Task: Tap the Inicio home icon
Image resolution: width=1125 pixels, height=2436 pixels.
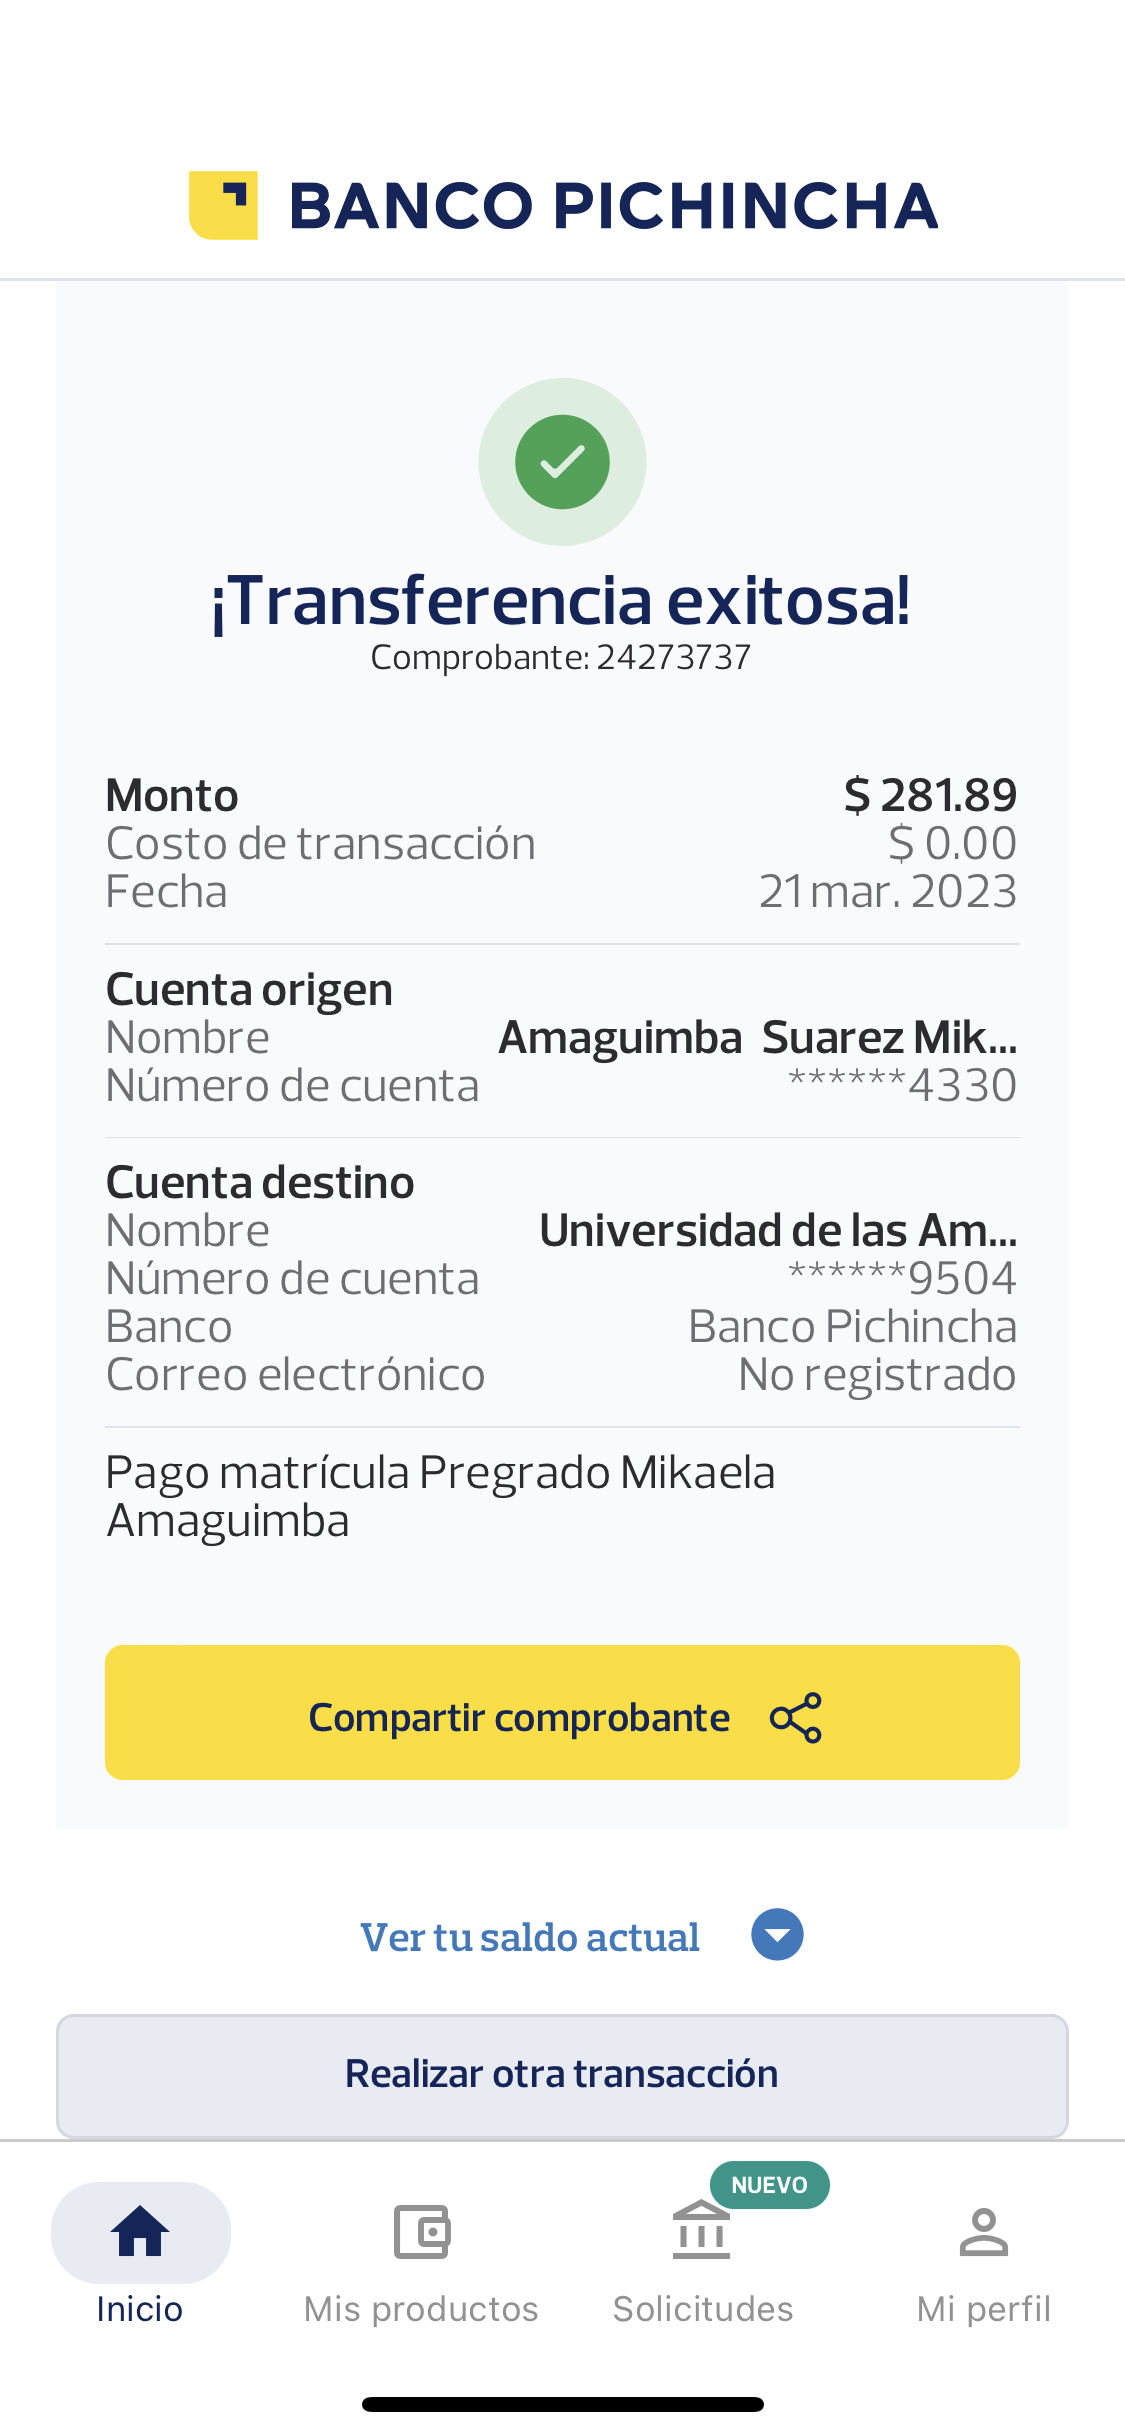Action: click(140, 2232)
